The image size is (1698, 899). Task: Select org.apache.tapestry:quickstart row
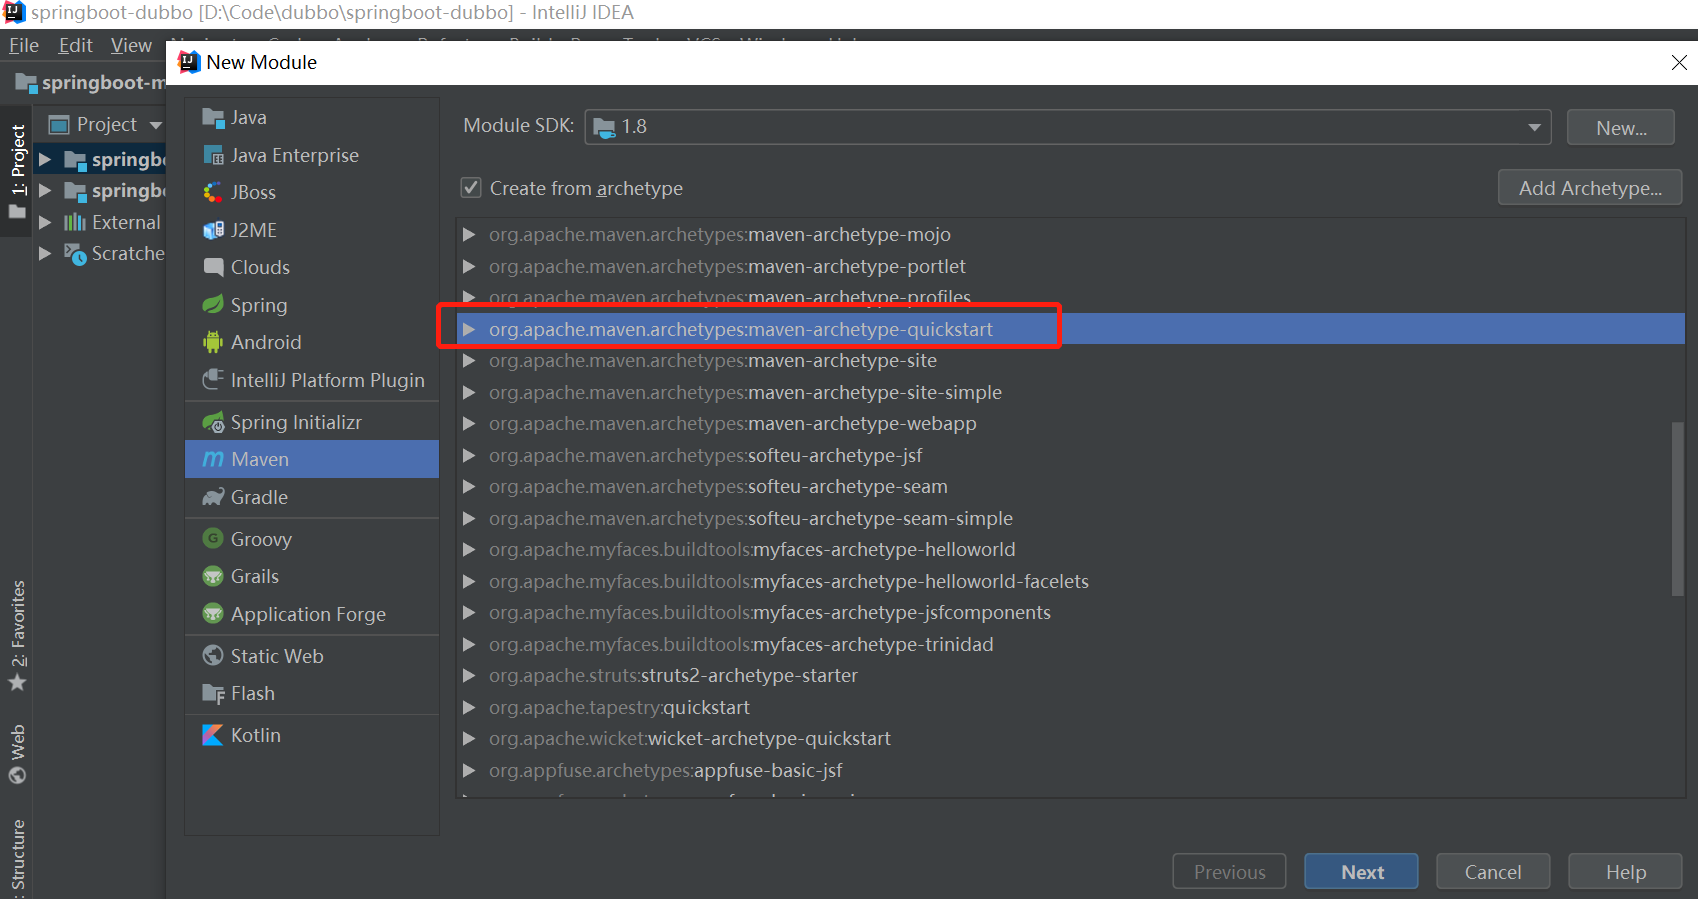pyautogui.click(x=1070, y=708)
